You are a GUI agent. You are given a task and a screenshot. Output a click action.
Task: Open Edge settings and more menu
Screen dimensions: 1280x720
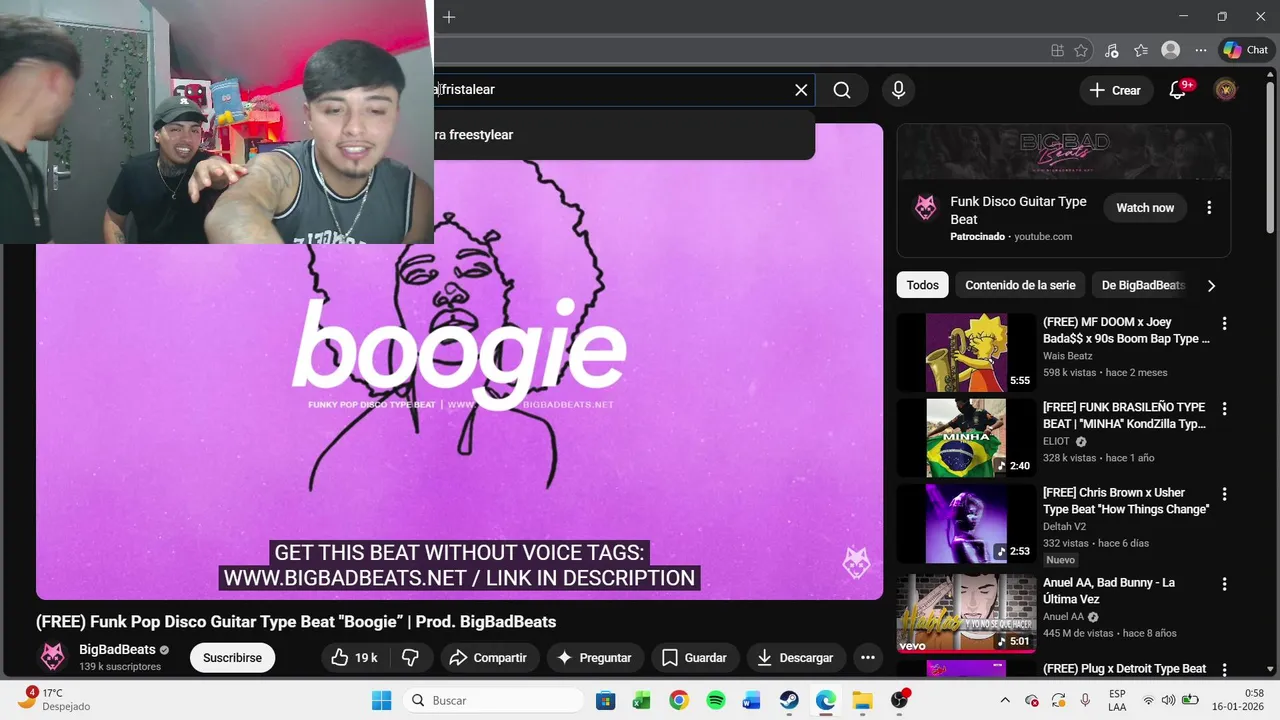(x=1200, y=50)
